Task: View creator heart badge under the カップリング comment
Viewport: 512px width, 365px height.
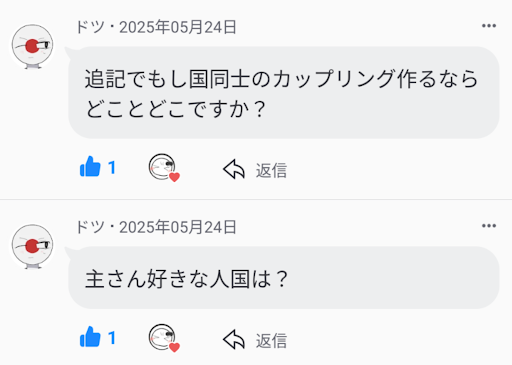Action: point(164,168)
